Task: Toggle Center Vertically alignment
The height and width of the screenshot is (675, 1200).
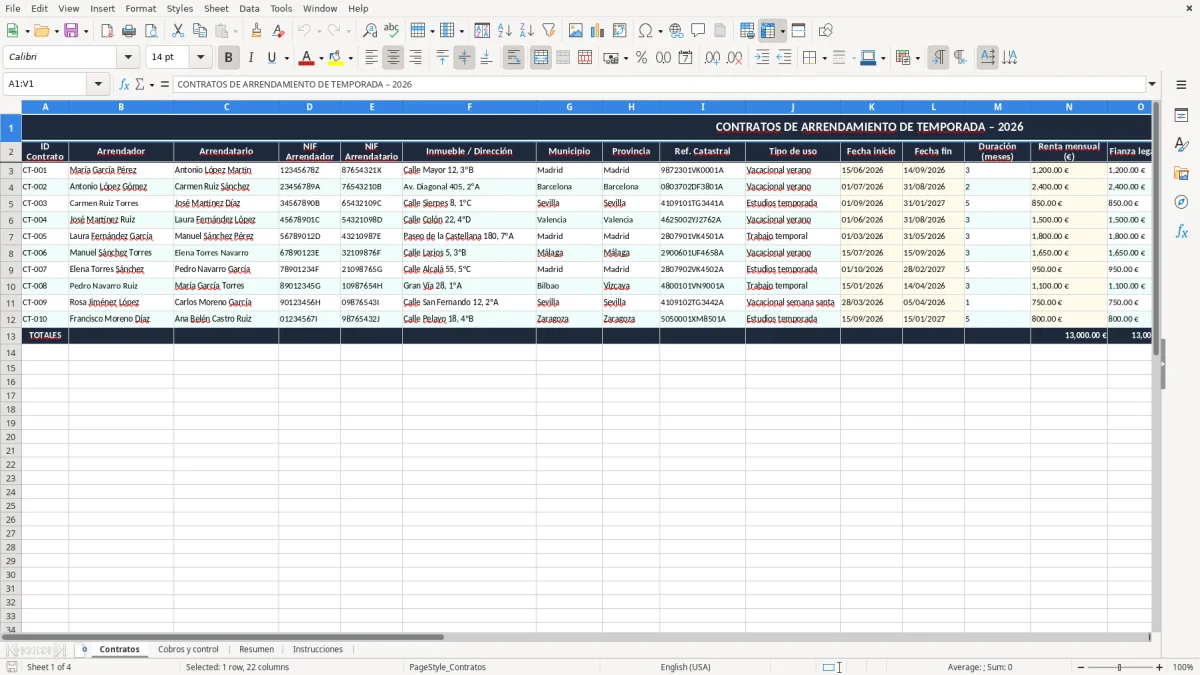Action: pyautogui.click(x=464, y=58)
